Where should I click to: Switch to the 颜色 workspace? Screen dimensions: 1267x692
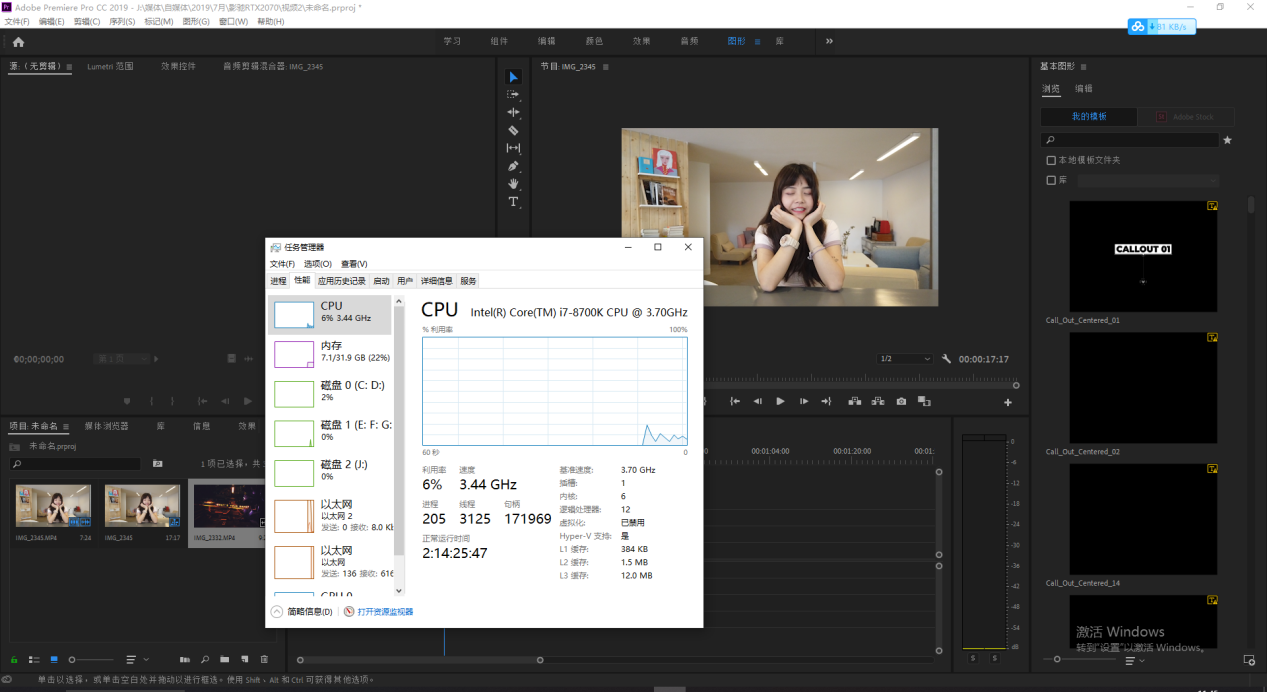594,41
